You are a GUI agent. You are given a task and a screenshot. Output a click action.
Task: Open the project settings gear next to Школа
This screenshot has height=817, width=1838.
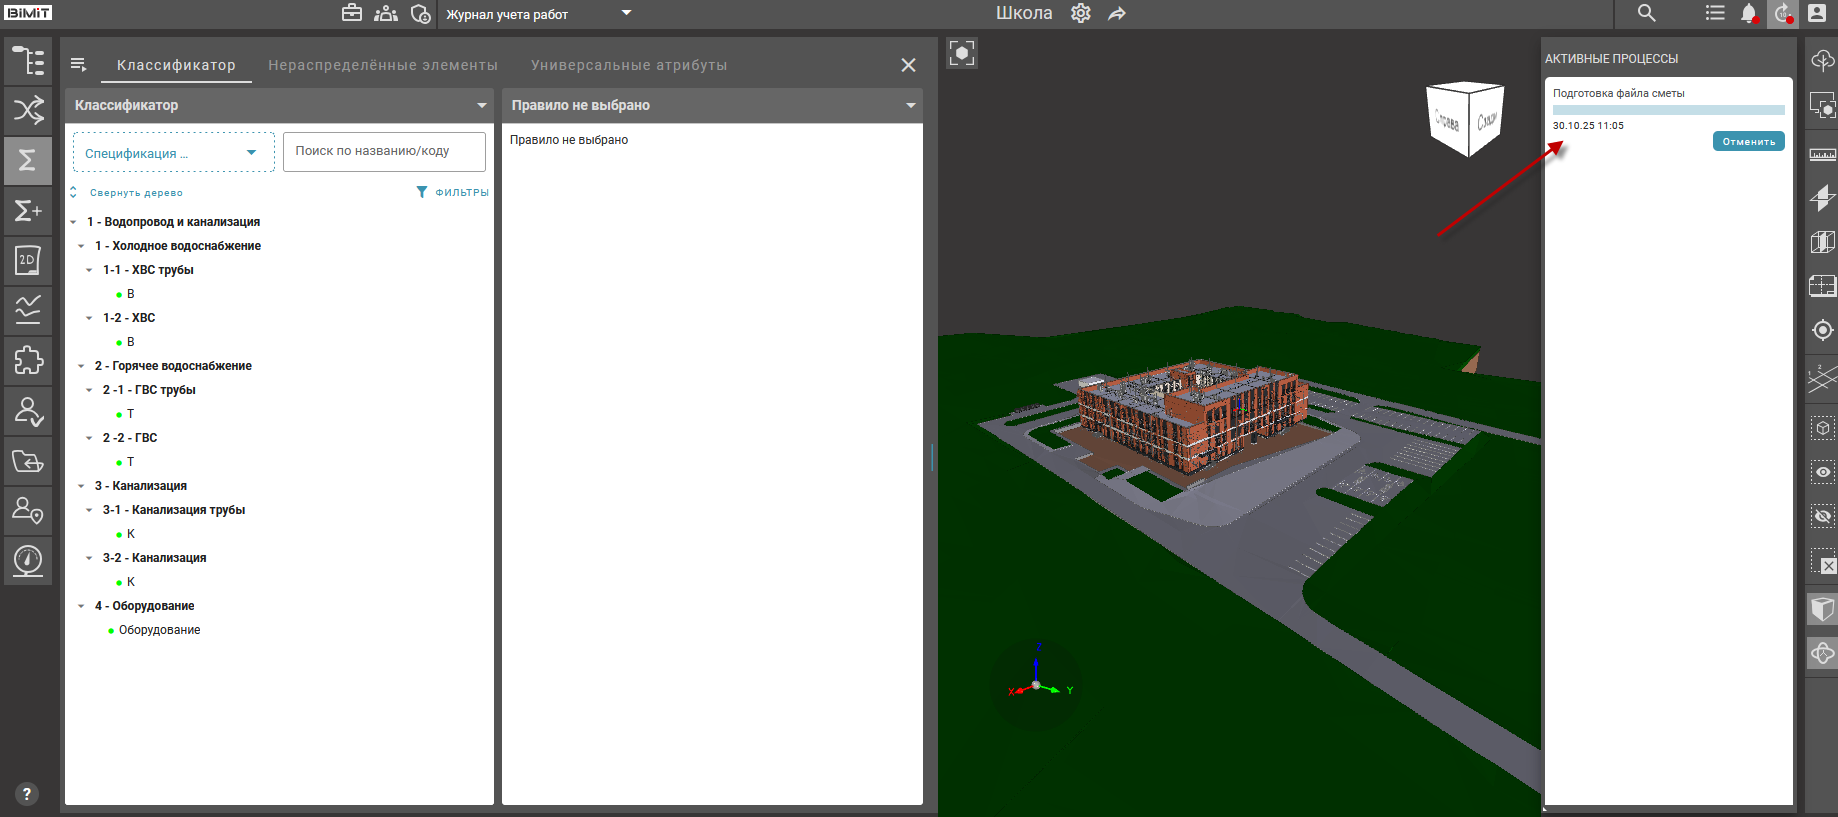click(x=1081, y=14)
